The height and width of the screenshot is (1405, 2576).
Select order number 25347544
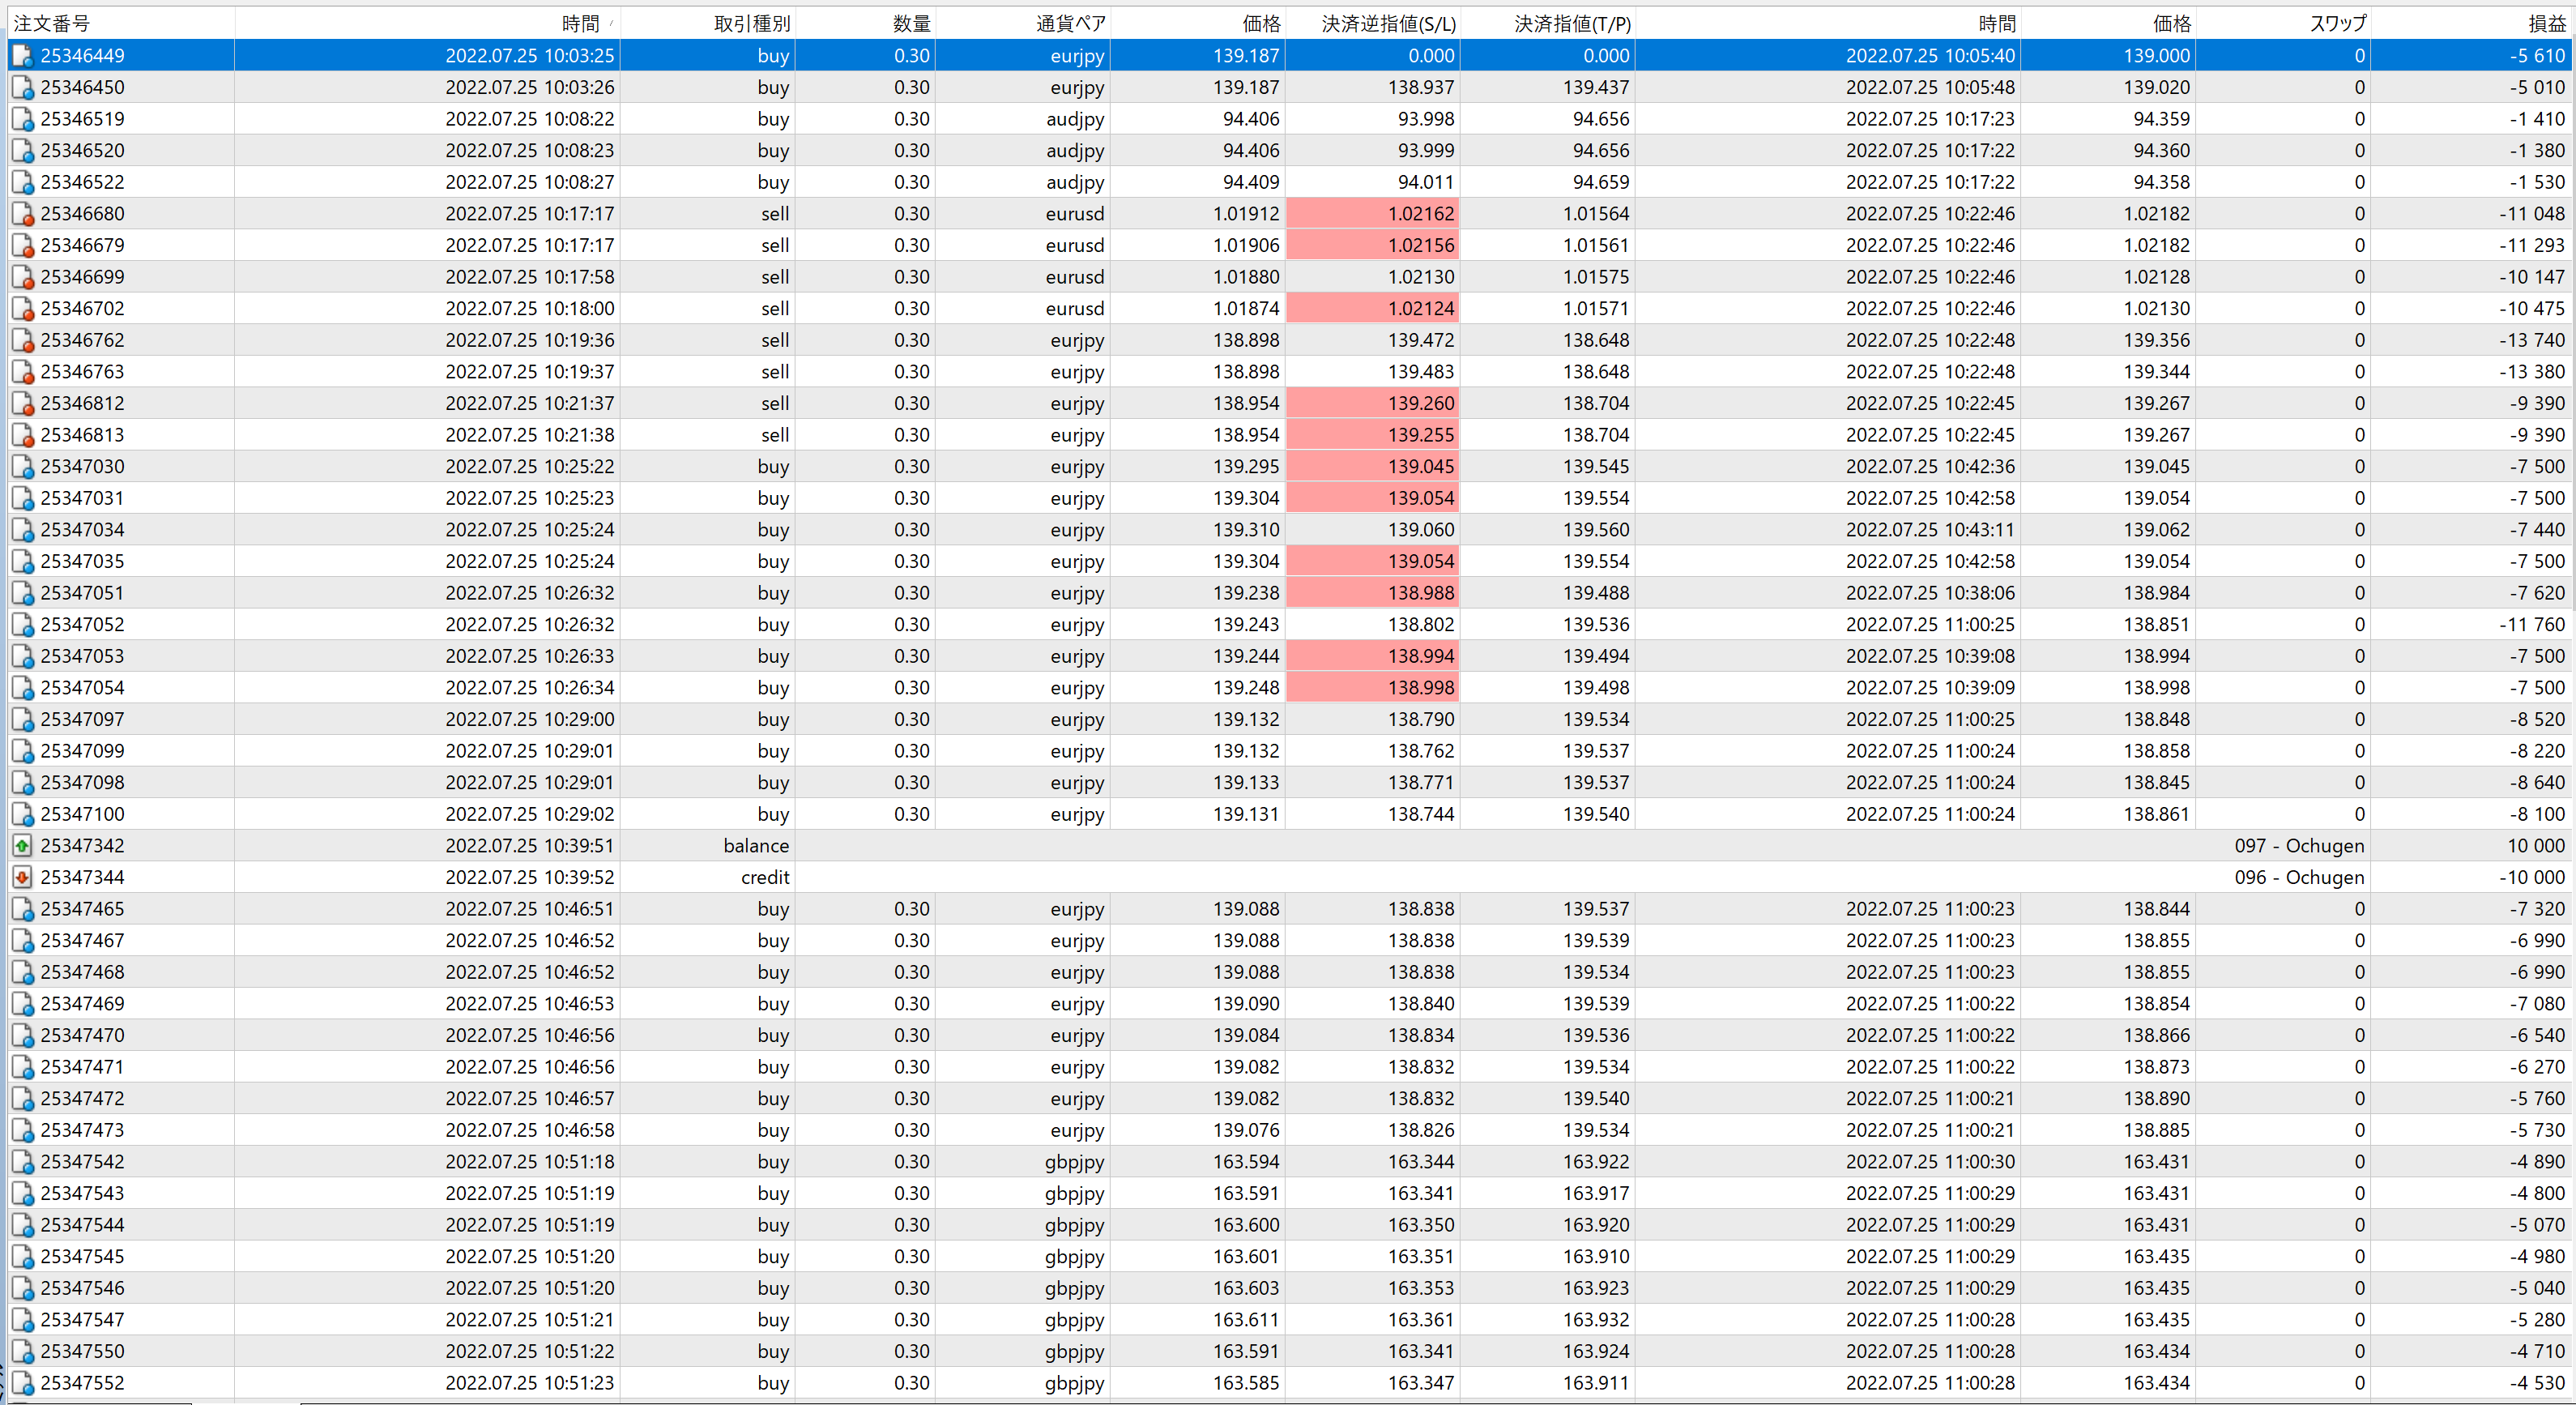[x=83, y=1225]
